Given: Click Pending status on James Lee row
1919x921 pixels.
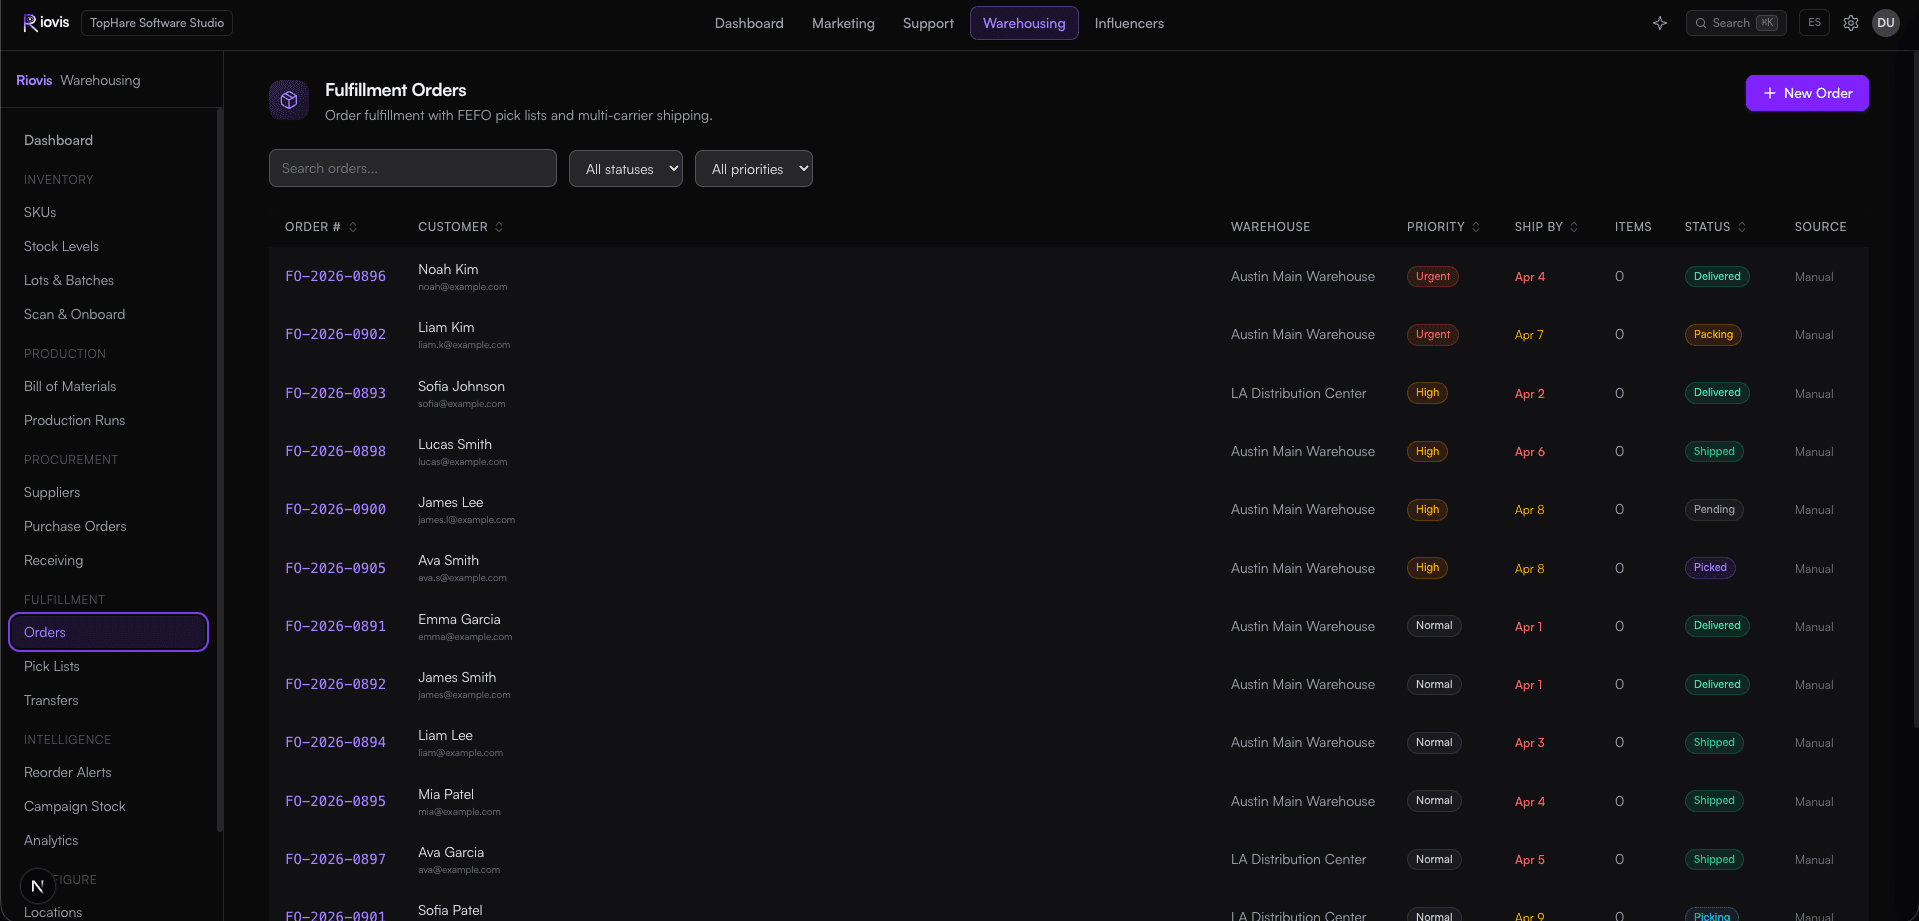Looking at the screenshot, I should (x=1714, y=510).
